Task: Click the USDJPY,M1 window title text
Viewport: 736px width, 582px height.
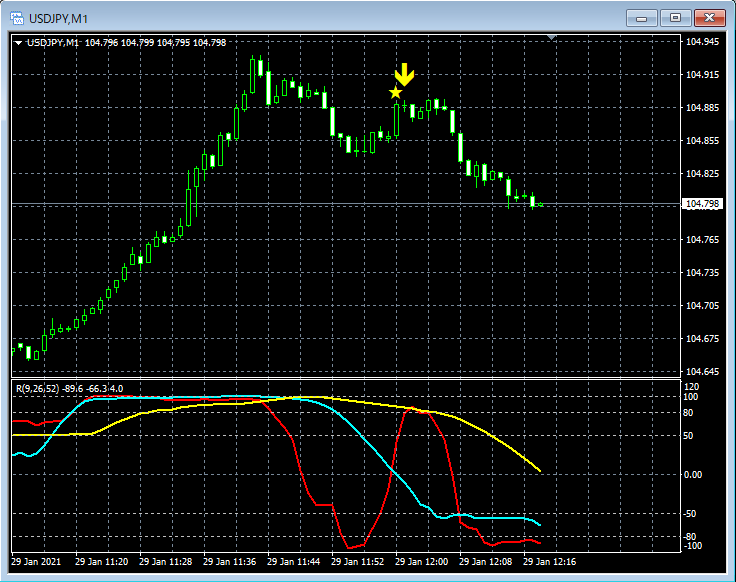Action: point(58,19)
